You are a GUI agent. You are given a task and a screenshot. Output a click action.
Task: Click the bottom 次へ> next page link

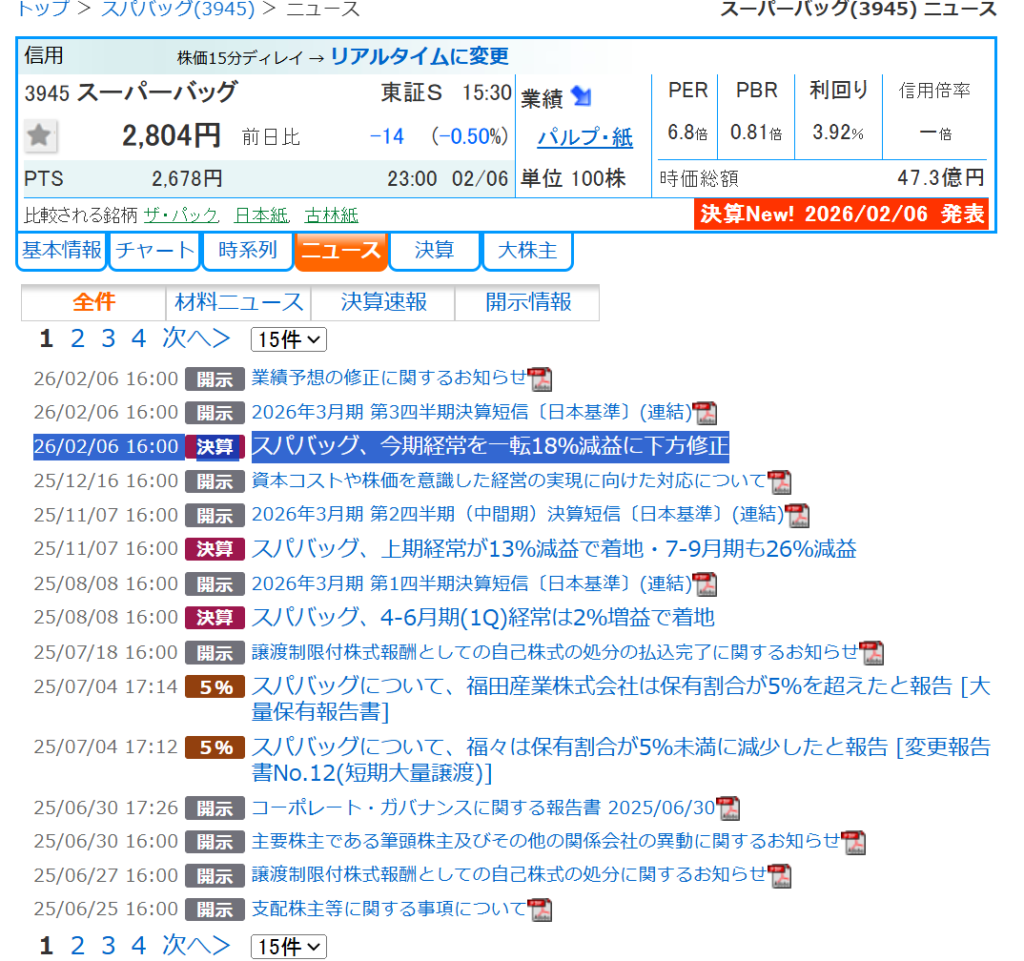pos(196,945)
